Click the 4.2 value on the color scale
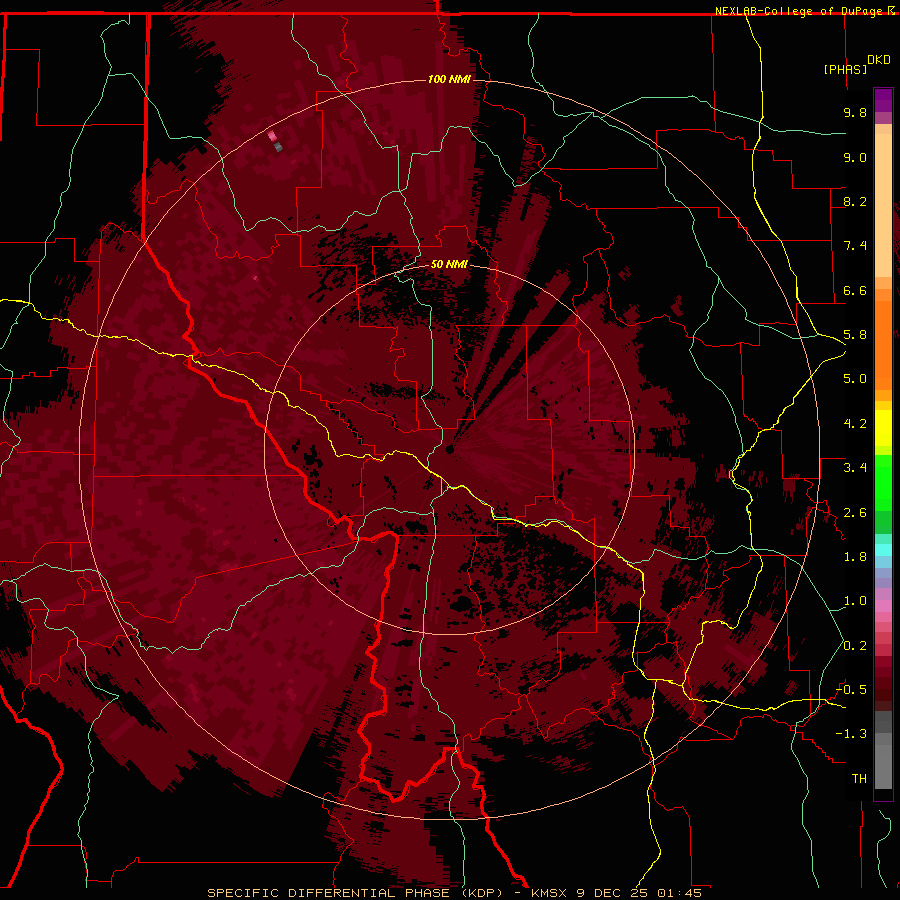Image resolution: width=900 pixels, height=900 pixels. point(855,424)
